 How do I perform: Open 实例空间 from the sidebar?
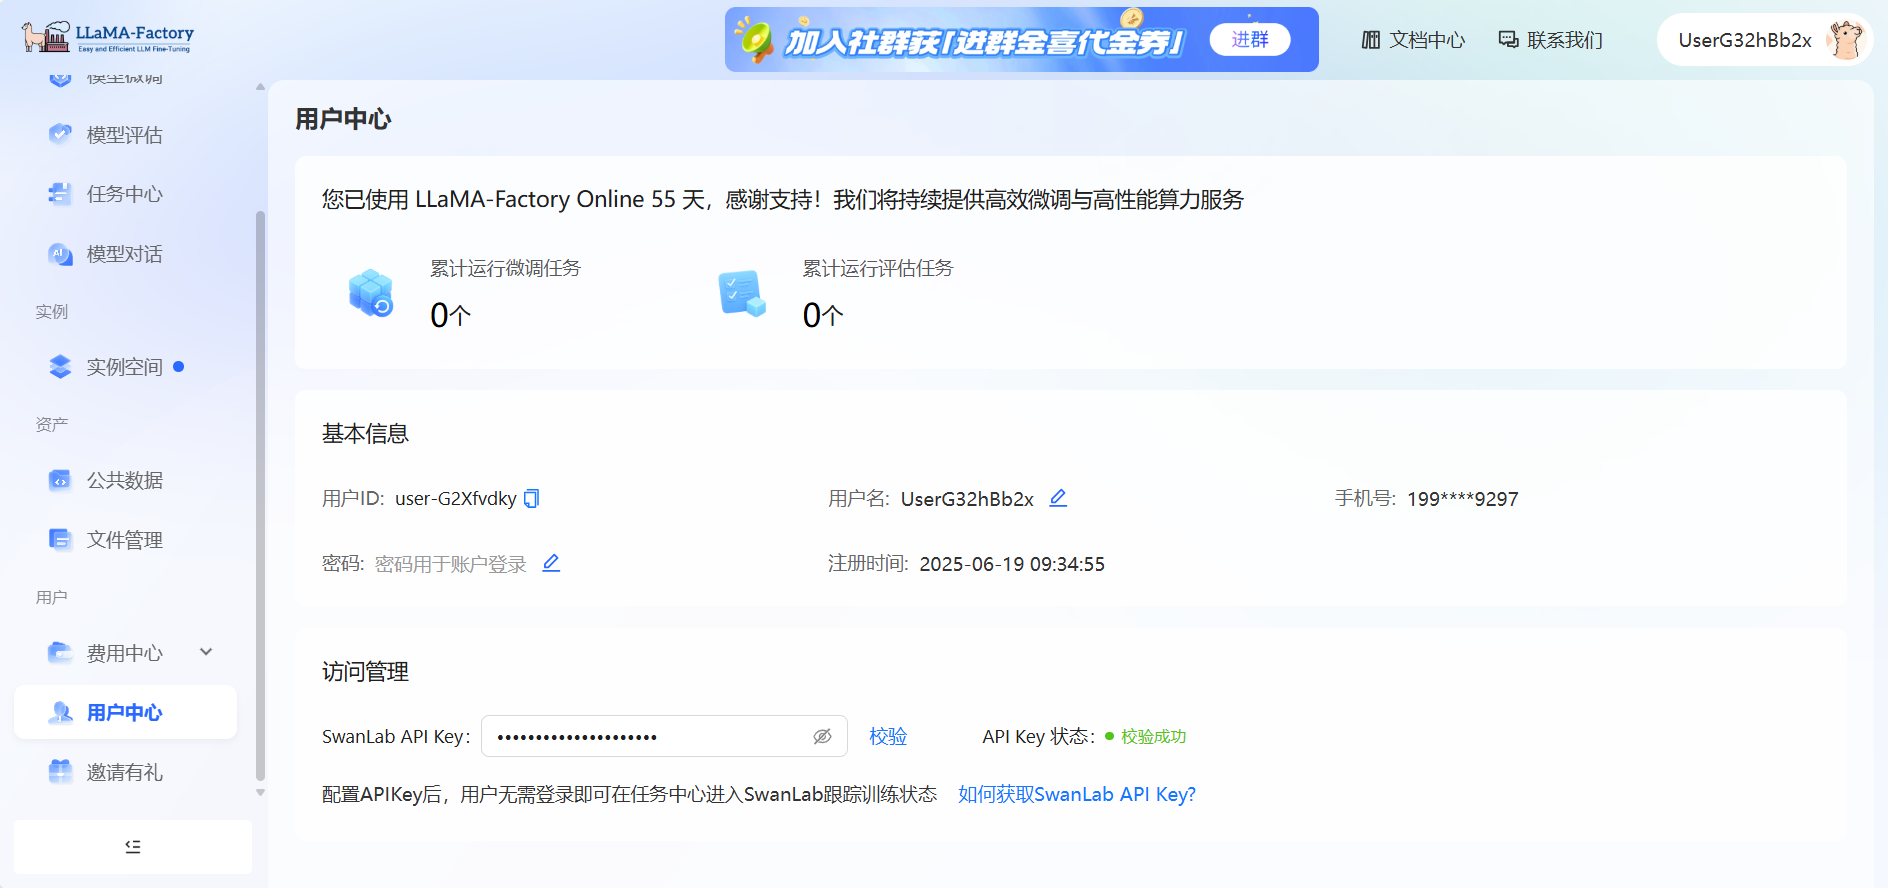pyautogui.click(x=124, y=367)
